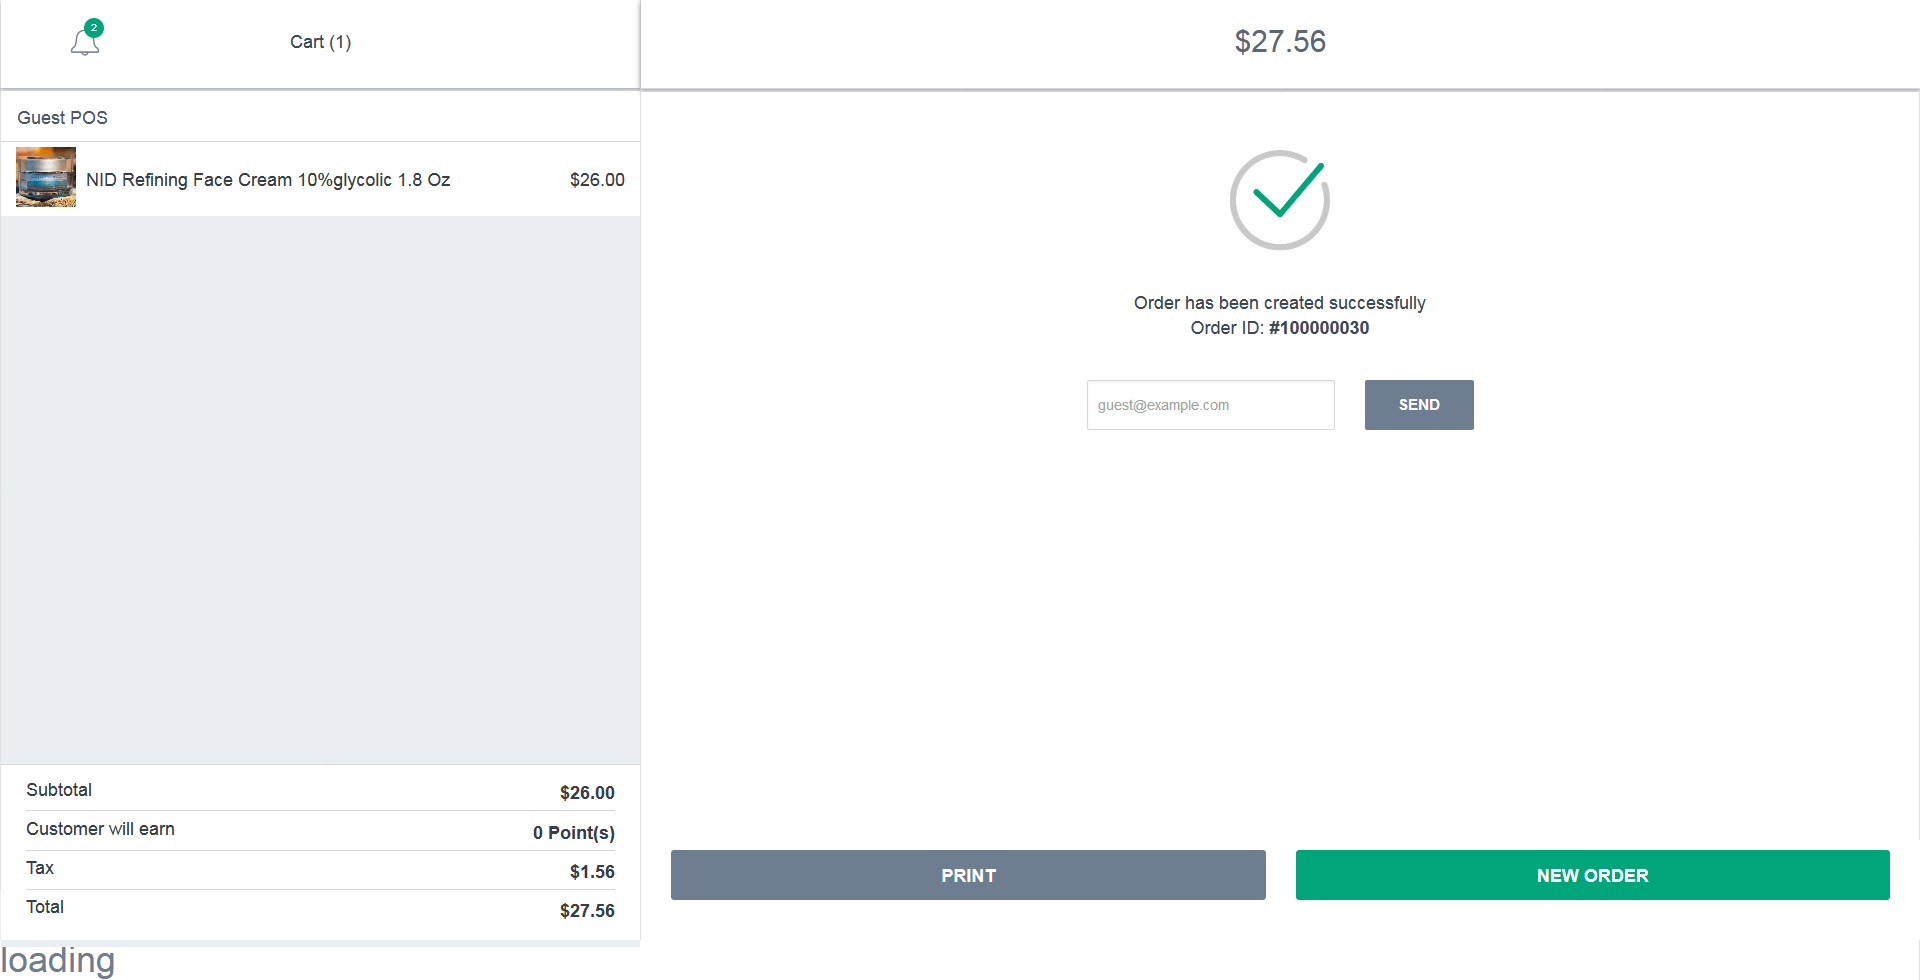Viewport: 1920px width, 980px height.
Task: Click the Customer will earn points row
Action: point(320,831)
